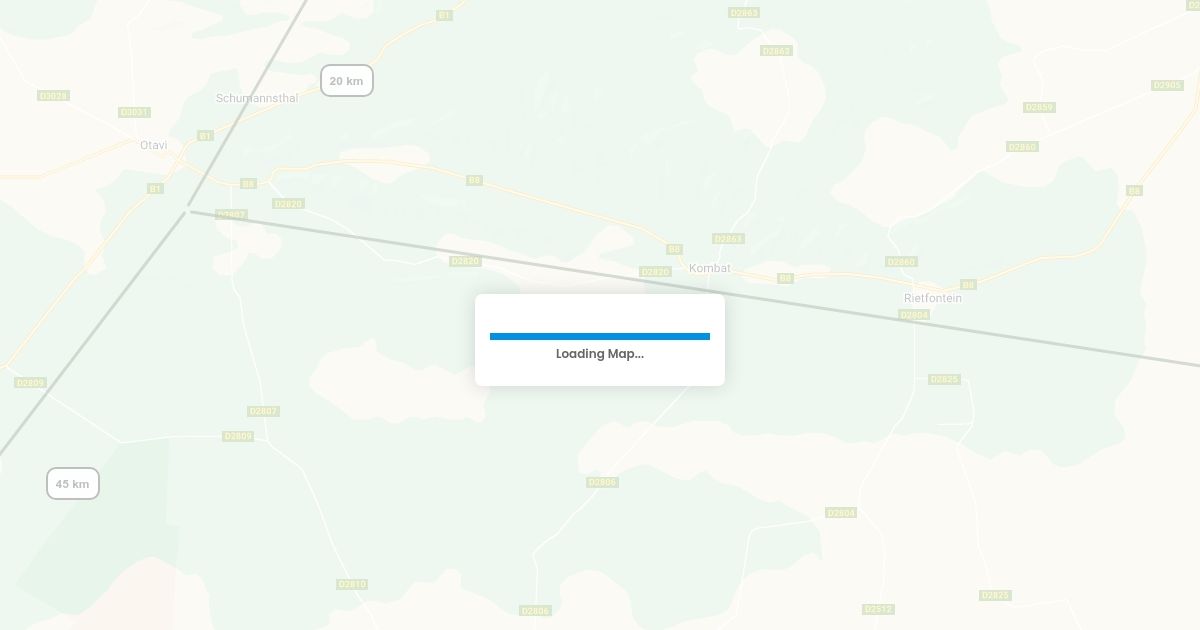The height and width of the screenshot is (630, 1200).
Task: Click the D2863 shield directly above Kombat
Action: pyautogui.click(x=728, y=239)
